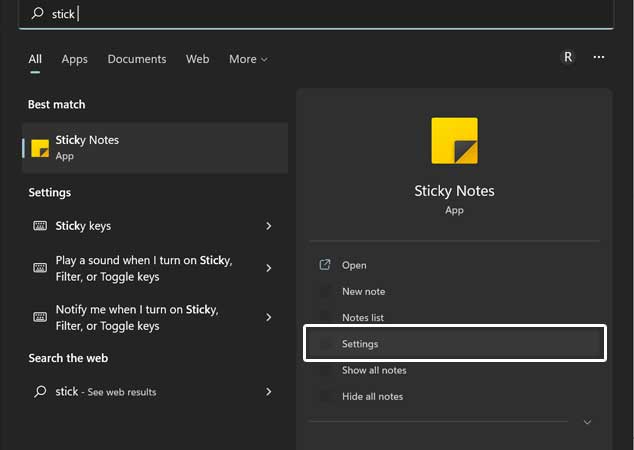Open the Sticky keys setting result
Viewport: 634px width, 450px height.
[155, 226]
